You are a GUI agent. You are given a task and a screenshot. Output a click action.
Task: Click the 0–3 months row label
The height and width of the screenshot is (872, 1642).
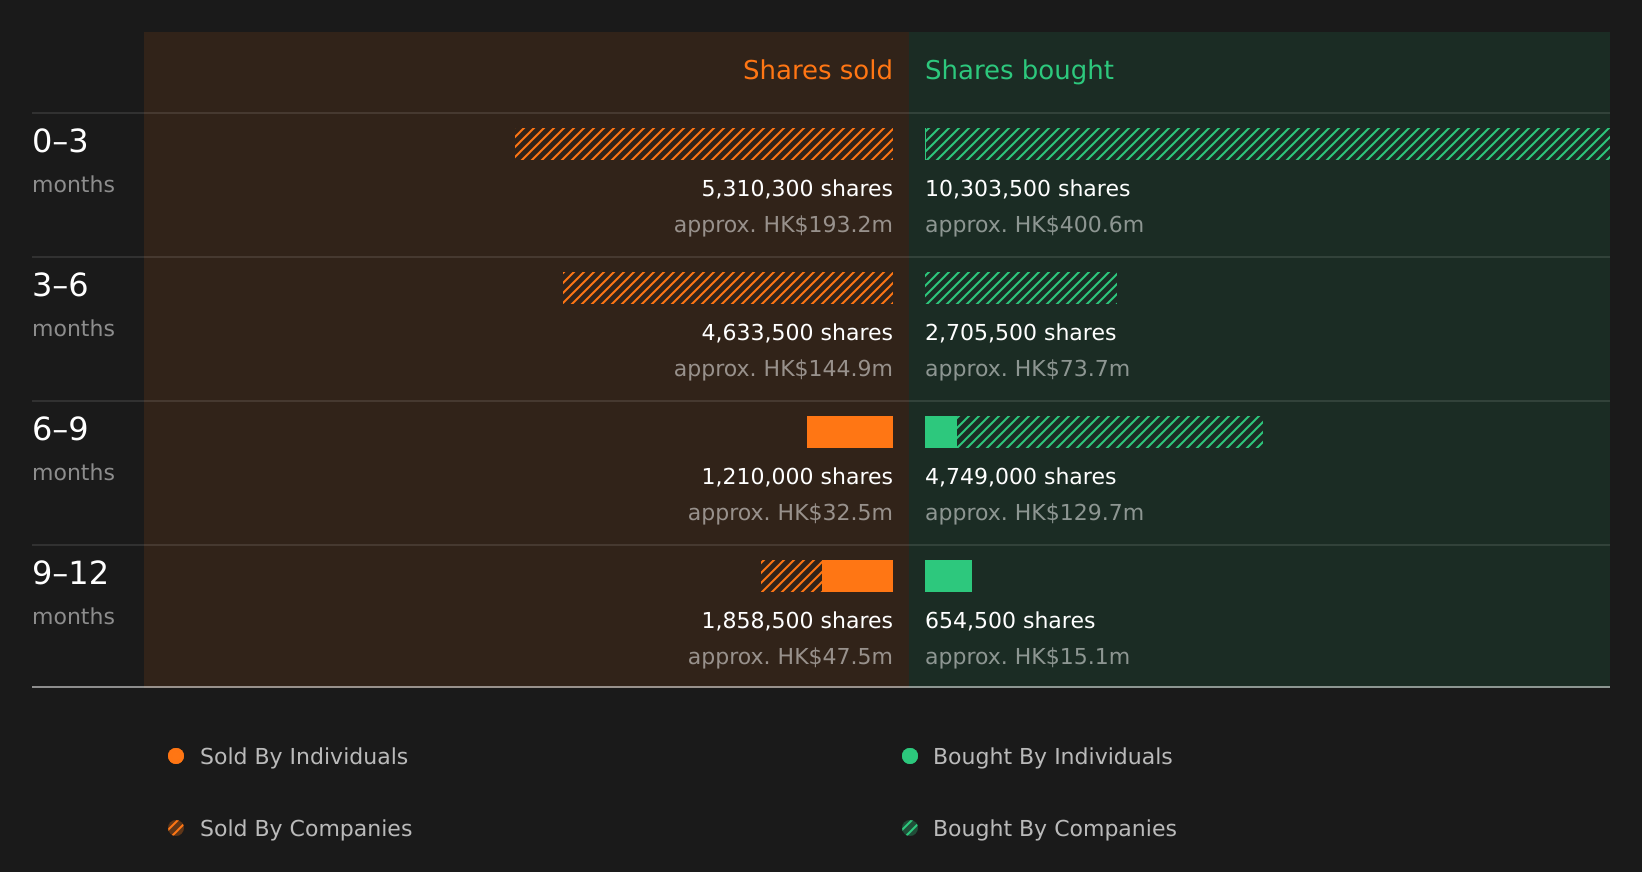[73, 160]
